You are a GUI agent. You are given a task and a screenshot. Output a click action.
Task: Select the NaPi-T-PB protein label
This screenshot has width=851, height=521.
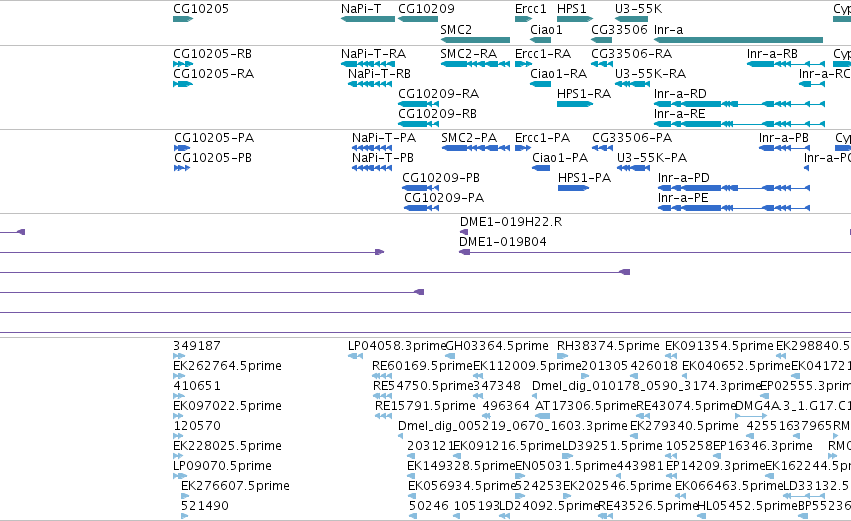(383, 158)
